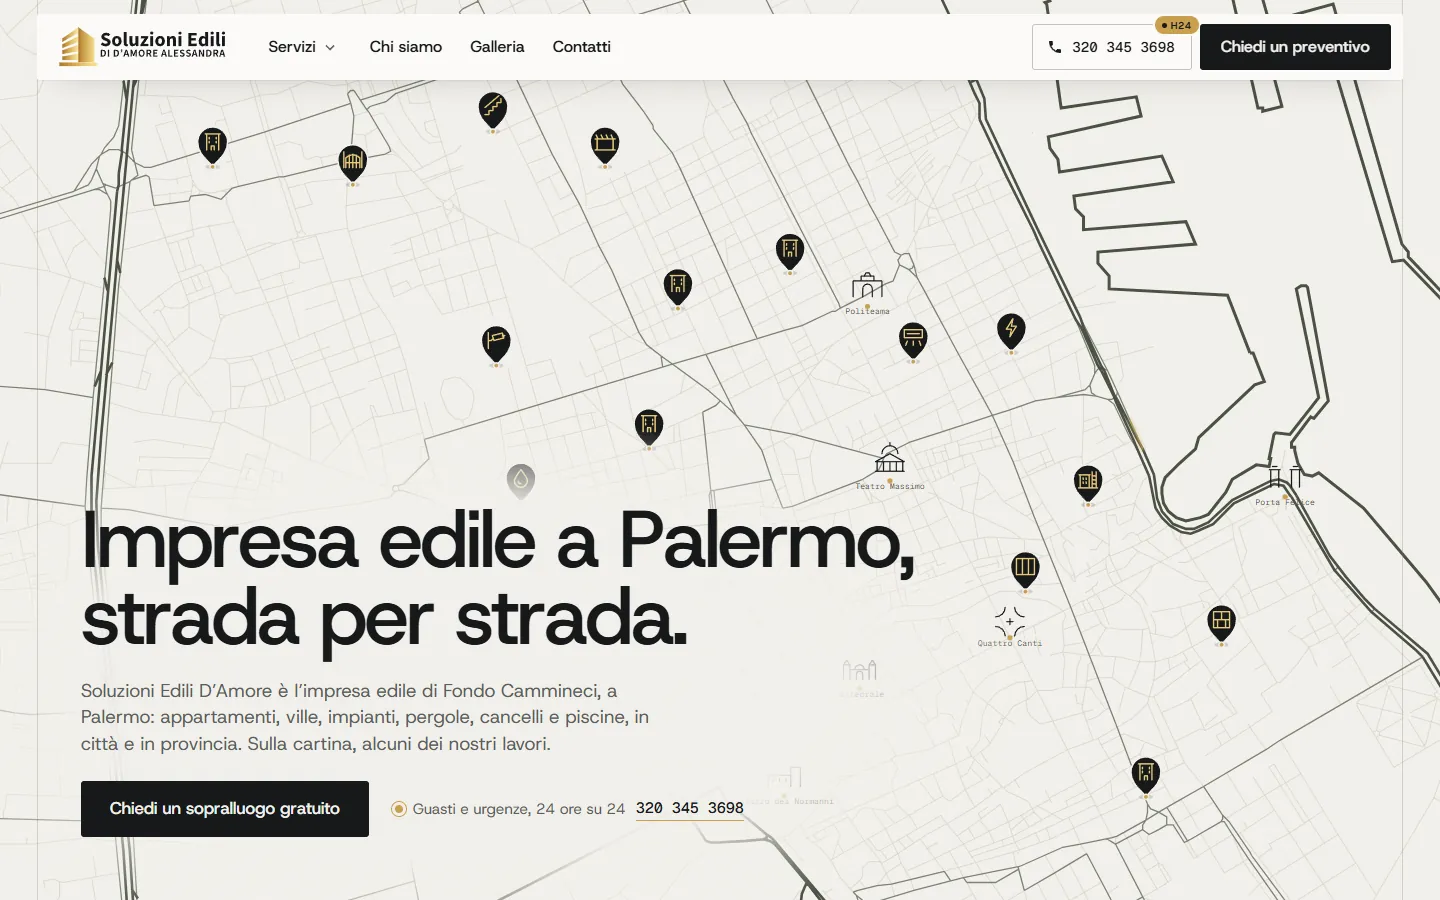Click the header phone number button
1440x900 pixels.
click(1111, 47)
